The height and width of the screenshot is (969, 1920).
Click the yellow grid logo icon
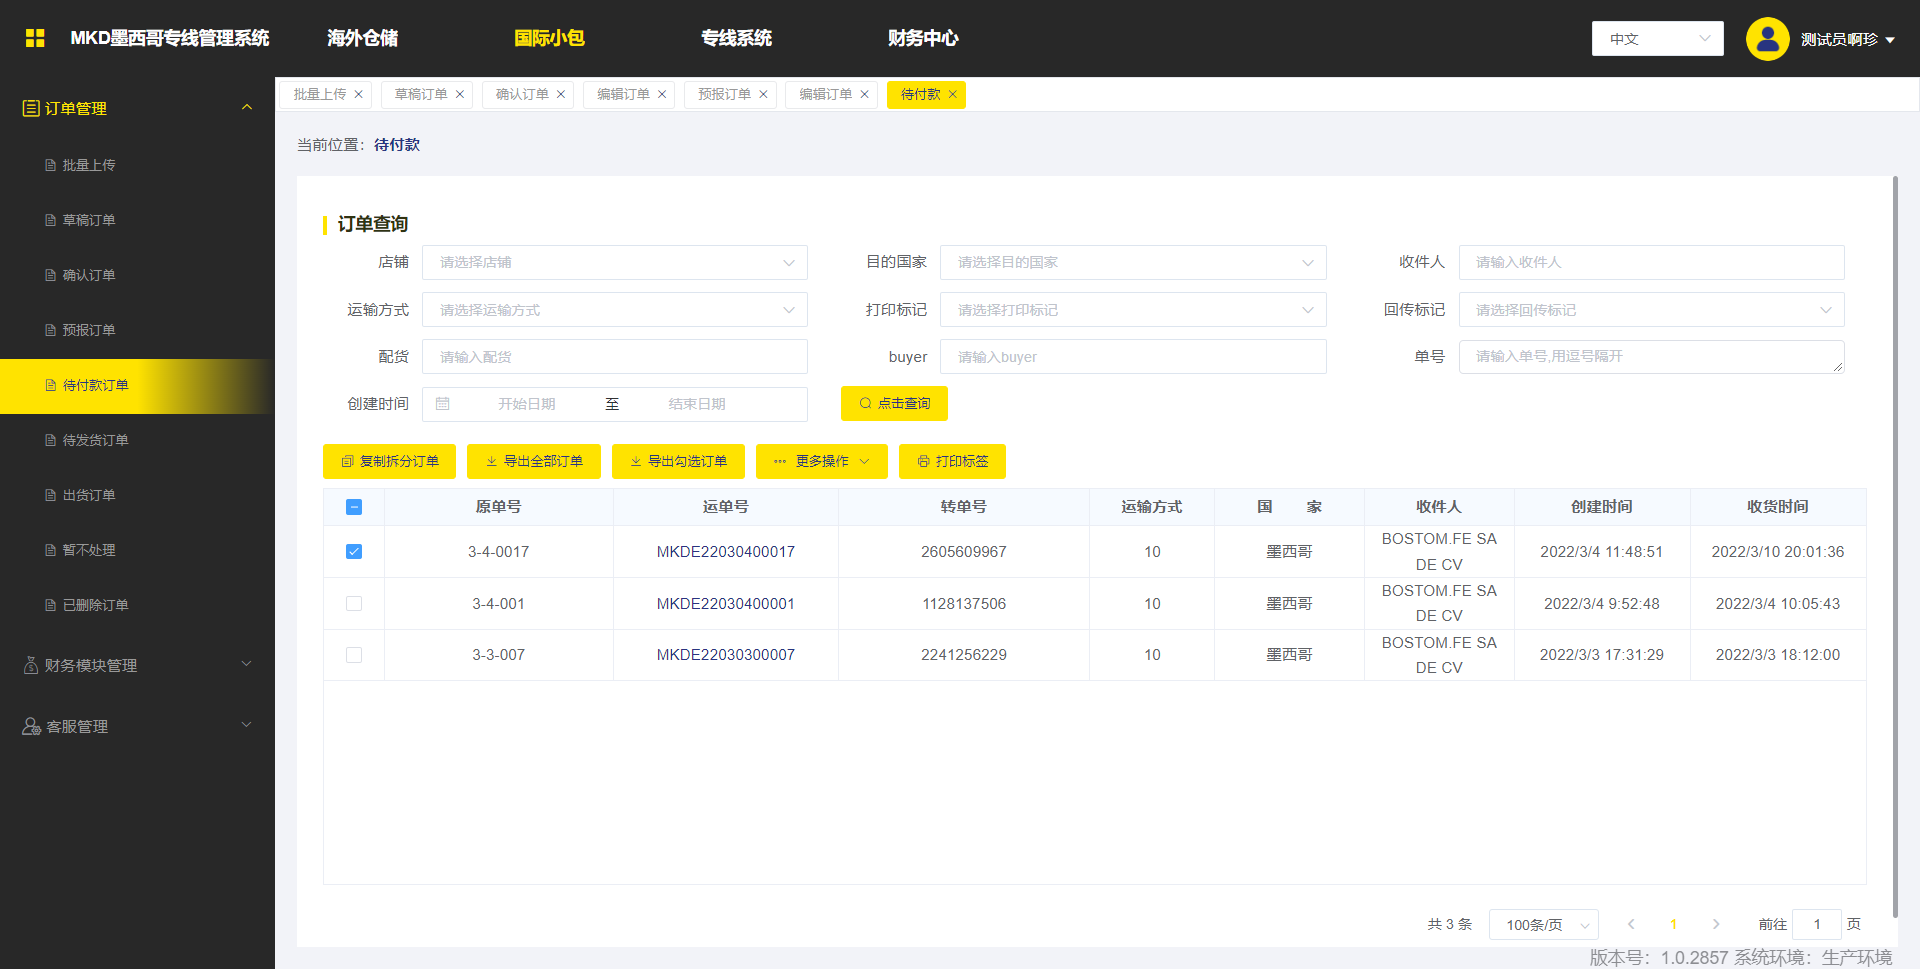pos(35,38)
